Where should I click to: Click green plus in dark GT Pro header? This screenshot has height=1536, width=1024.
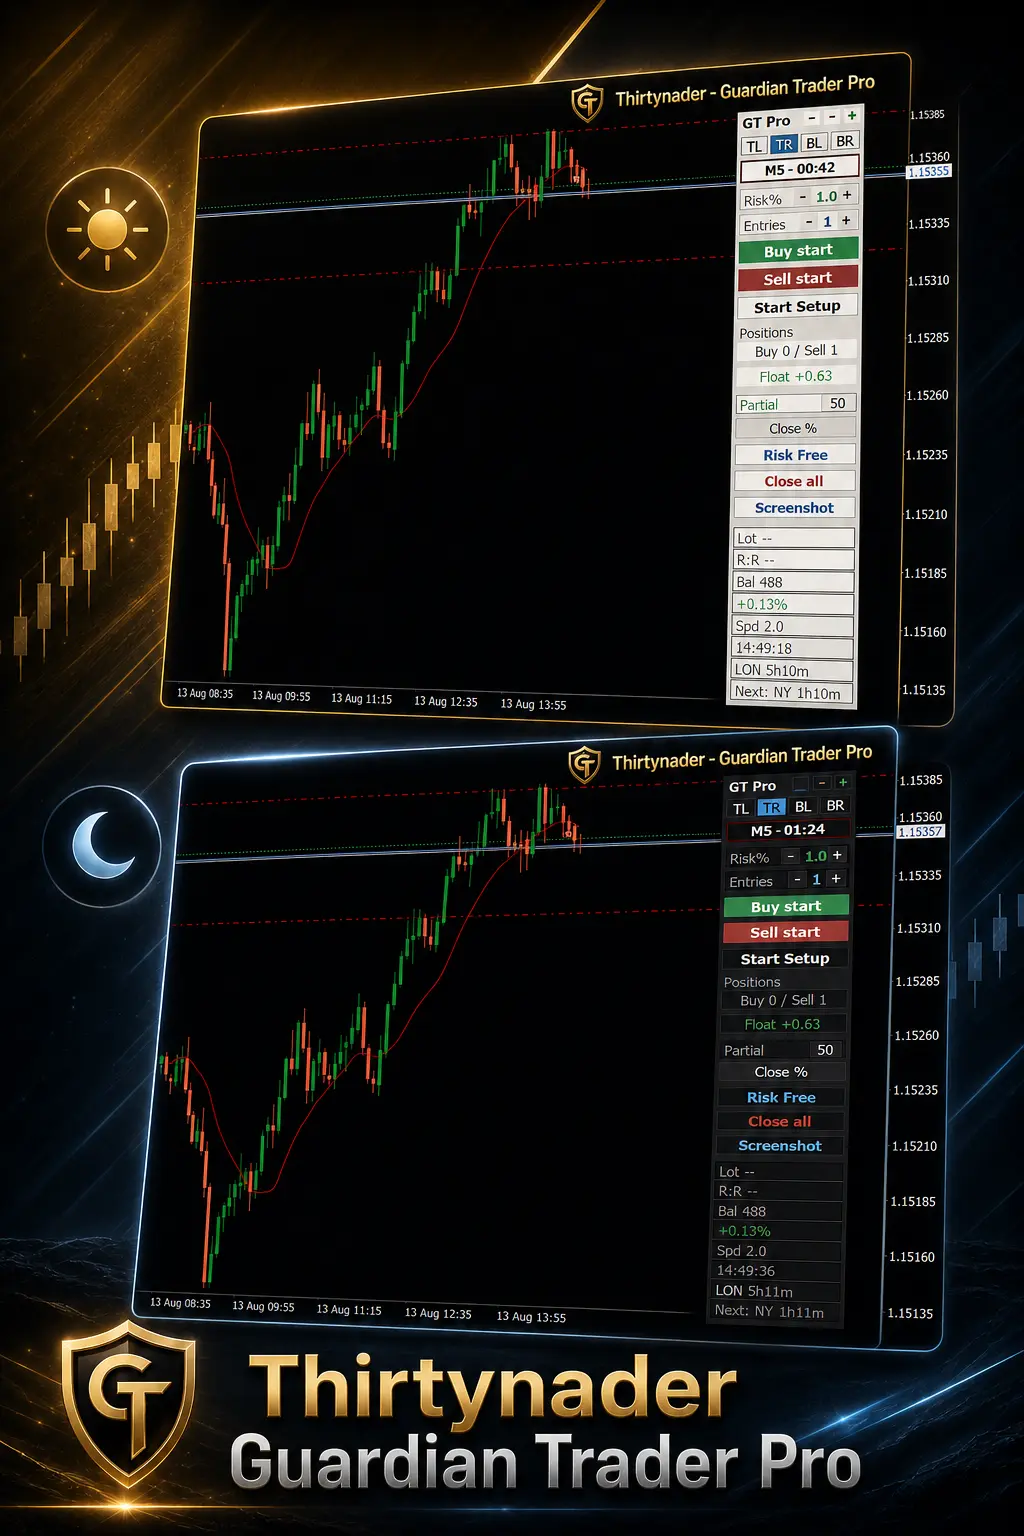coord(842,782)
